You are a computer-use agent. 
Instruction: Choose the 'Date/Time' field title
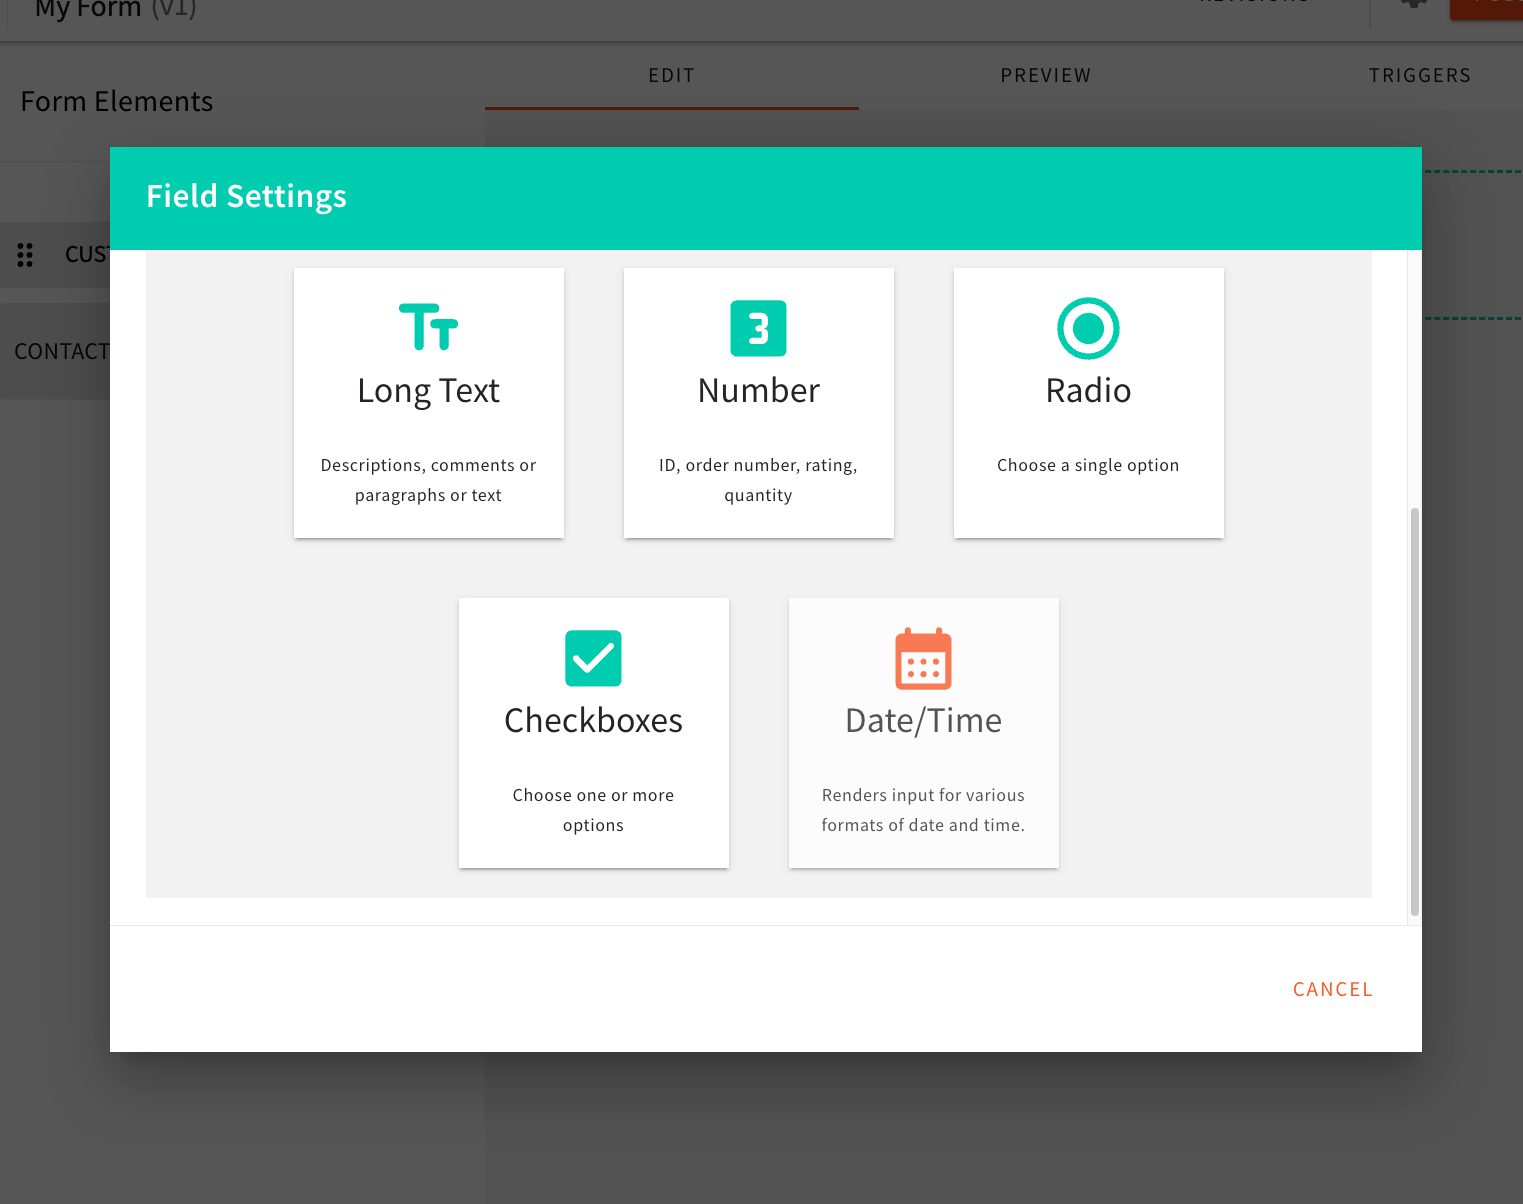(x=923, y=721)
